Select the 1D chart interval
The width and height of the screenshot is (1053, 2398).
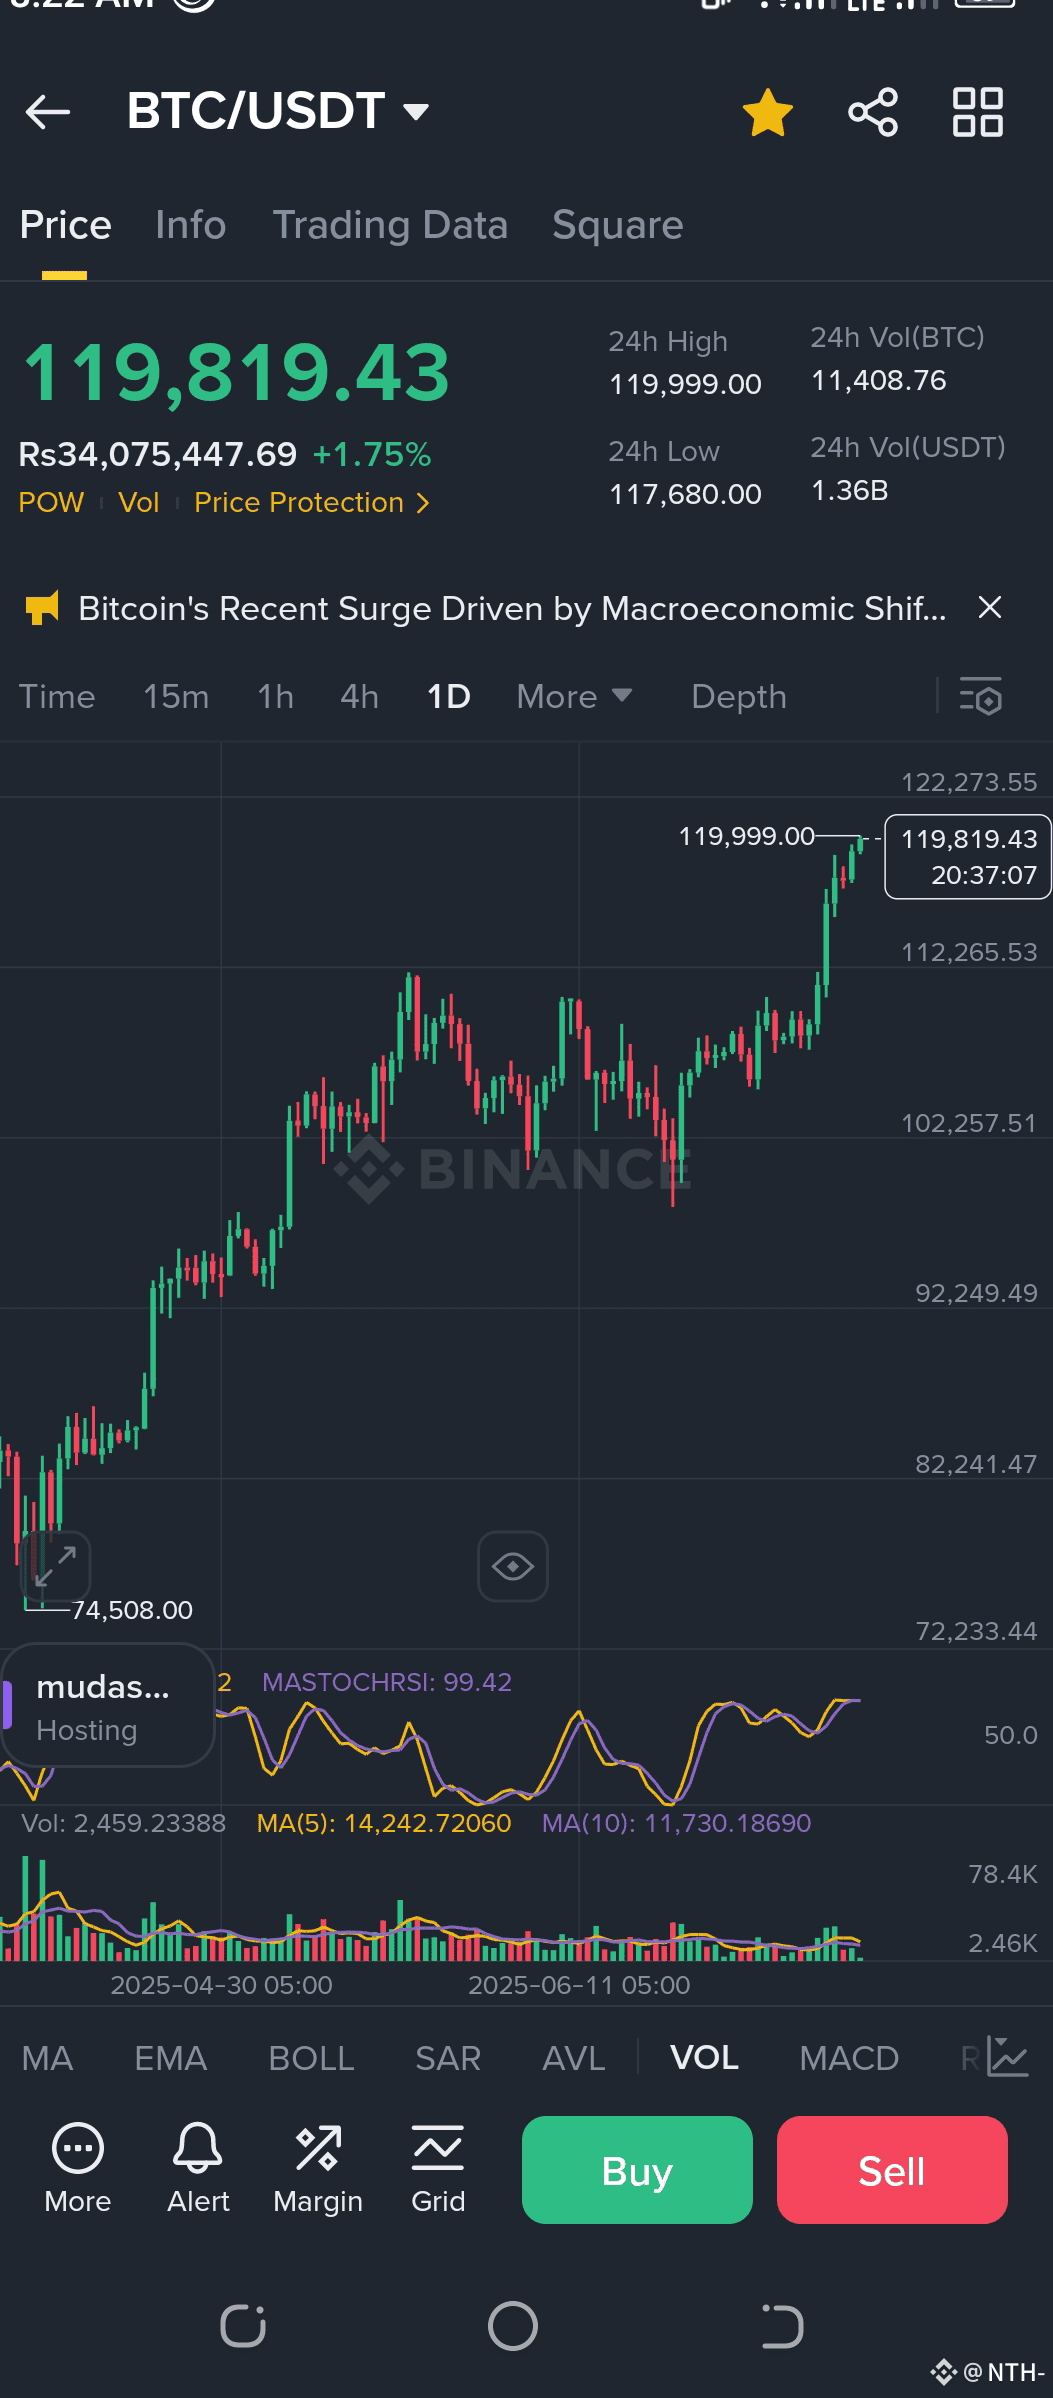[448, 697]
